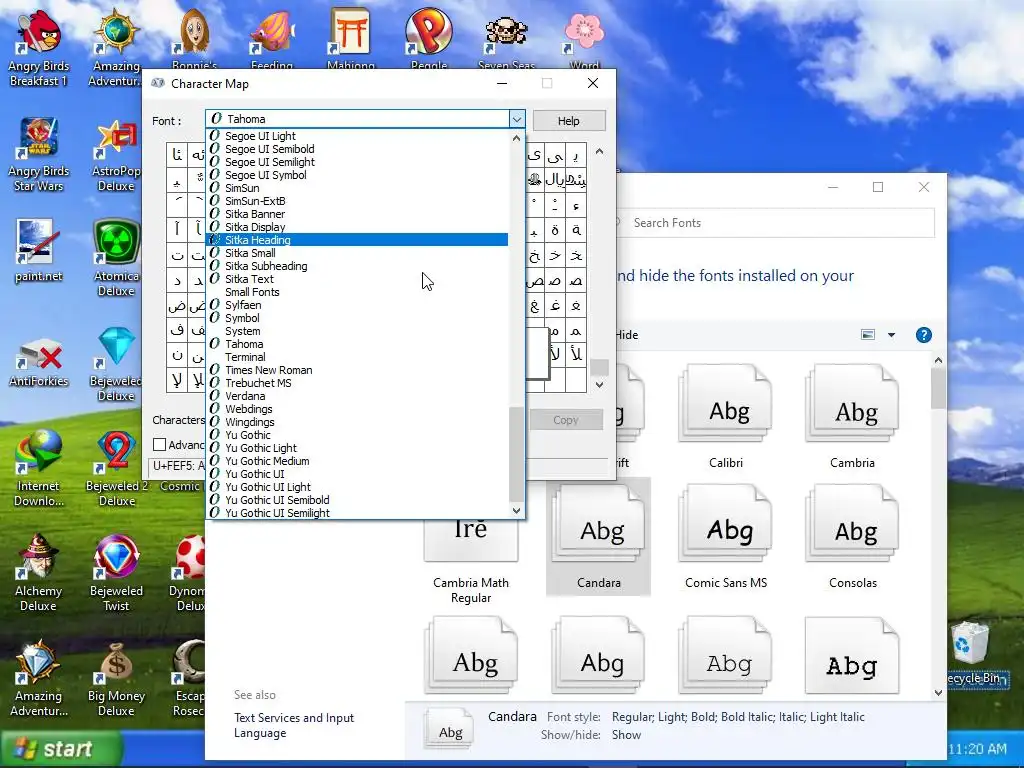Click the font list scrollbar down arrow
The height and width of the screenshot is (768, 1024).
(x=517, y=511)
